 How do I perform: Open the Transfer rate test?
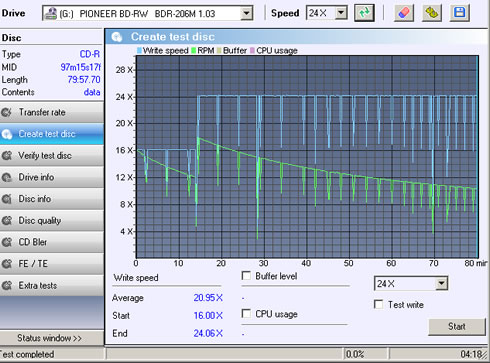pyautogui.click(x=52, y=112)
